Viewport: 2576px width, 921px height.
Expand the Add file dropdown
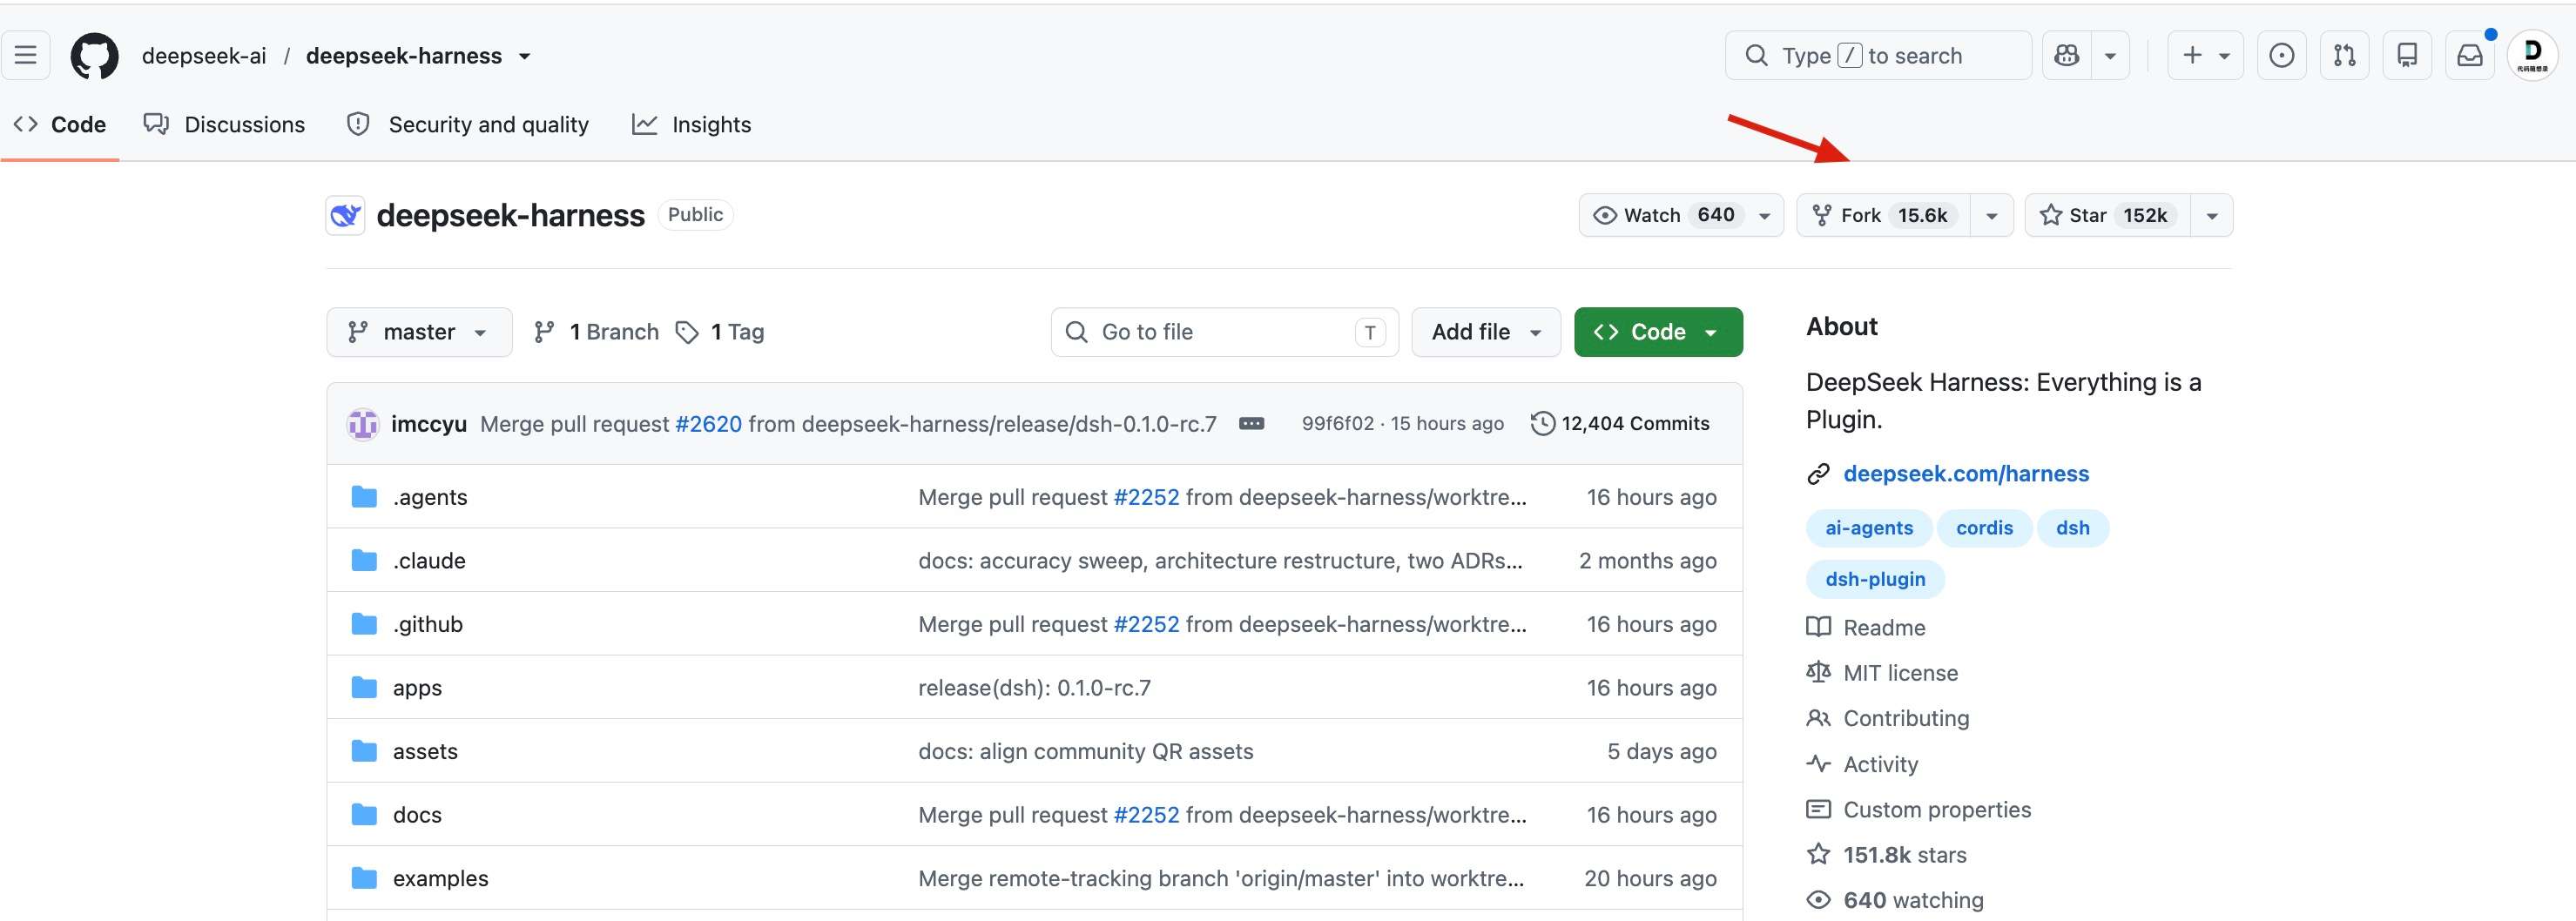(x=1486, y=332)
